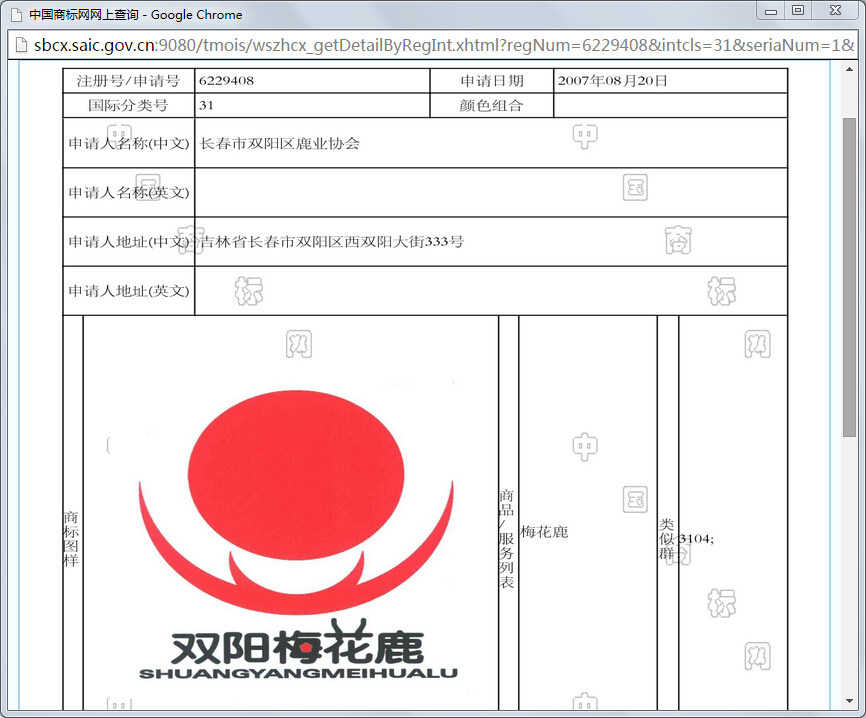The image size is (866, 718).
Task: Click the scrollbar down arrow
Action: (849, 701)
